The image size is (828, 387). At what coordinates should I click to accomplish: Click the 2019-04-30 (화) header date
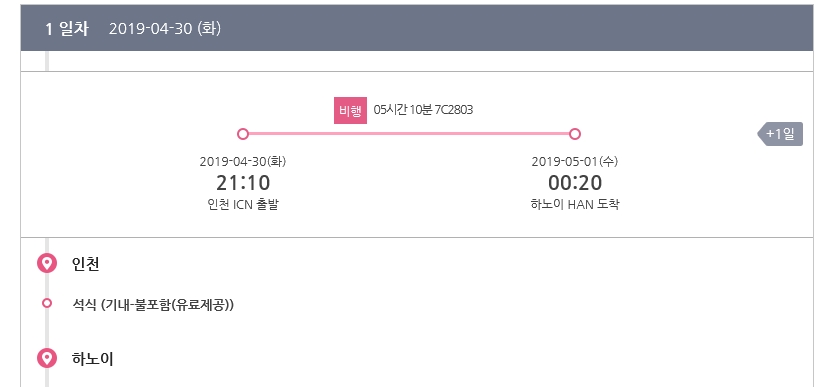tap(165, 29)
